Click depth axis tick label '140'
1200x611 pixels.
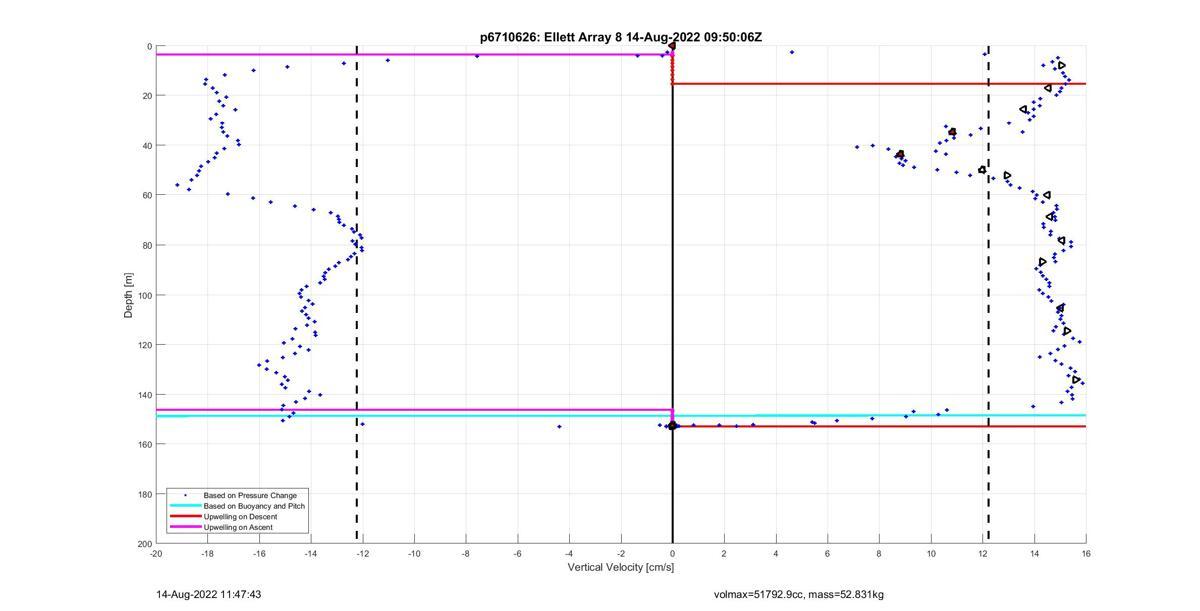pyautogui.click(x=145, y=395)
